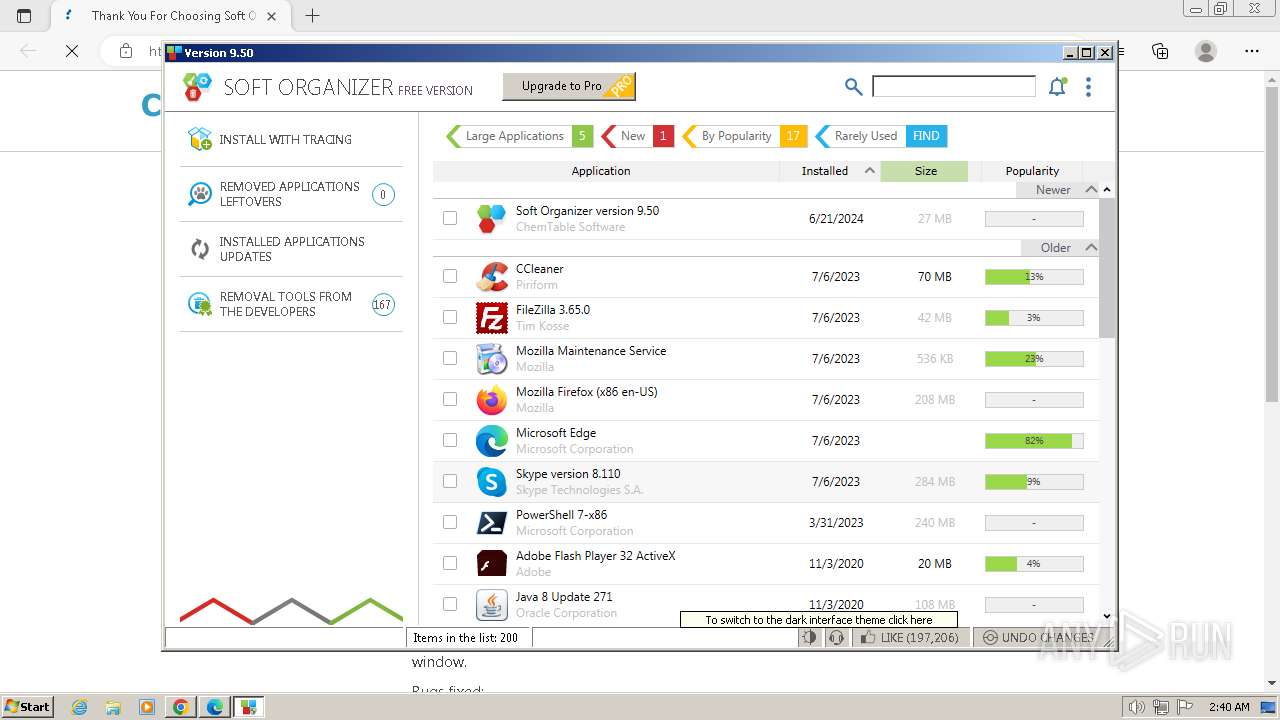Screen dimensions: 1280x720
Task: Open Install With Tracing
Action: pos(291,139)
